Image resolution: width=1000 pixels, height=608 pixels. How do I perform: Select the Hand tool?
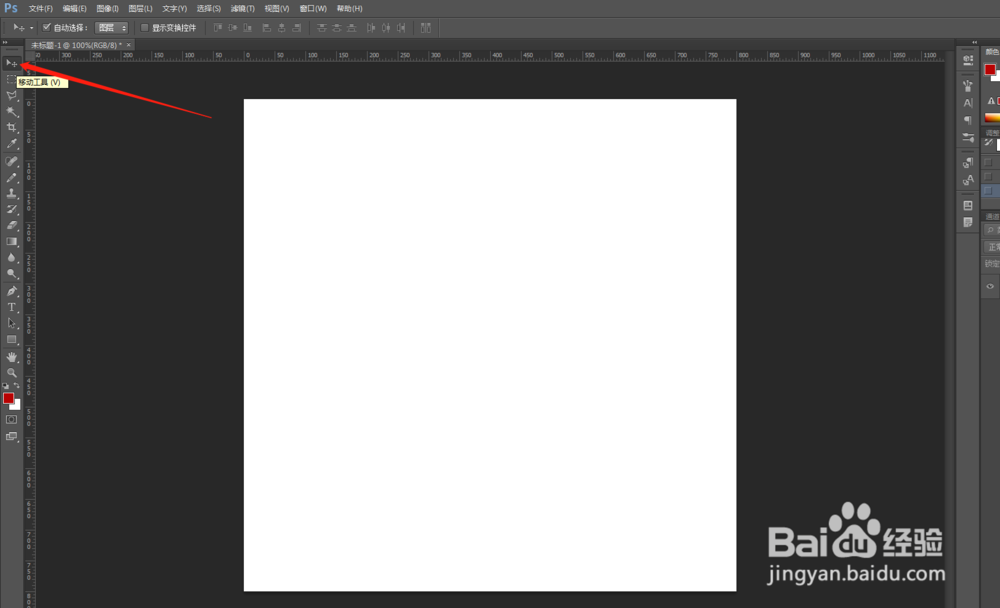(x=11, y=357)
